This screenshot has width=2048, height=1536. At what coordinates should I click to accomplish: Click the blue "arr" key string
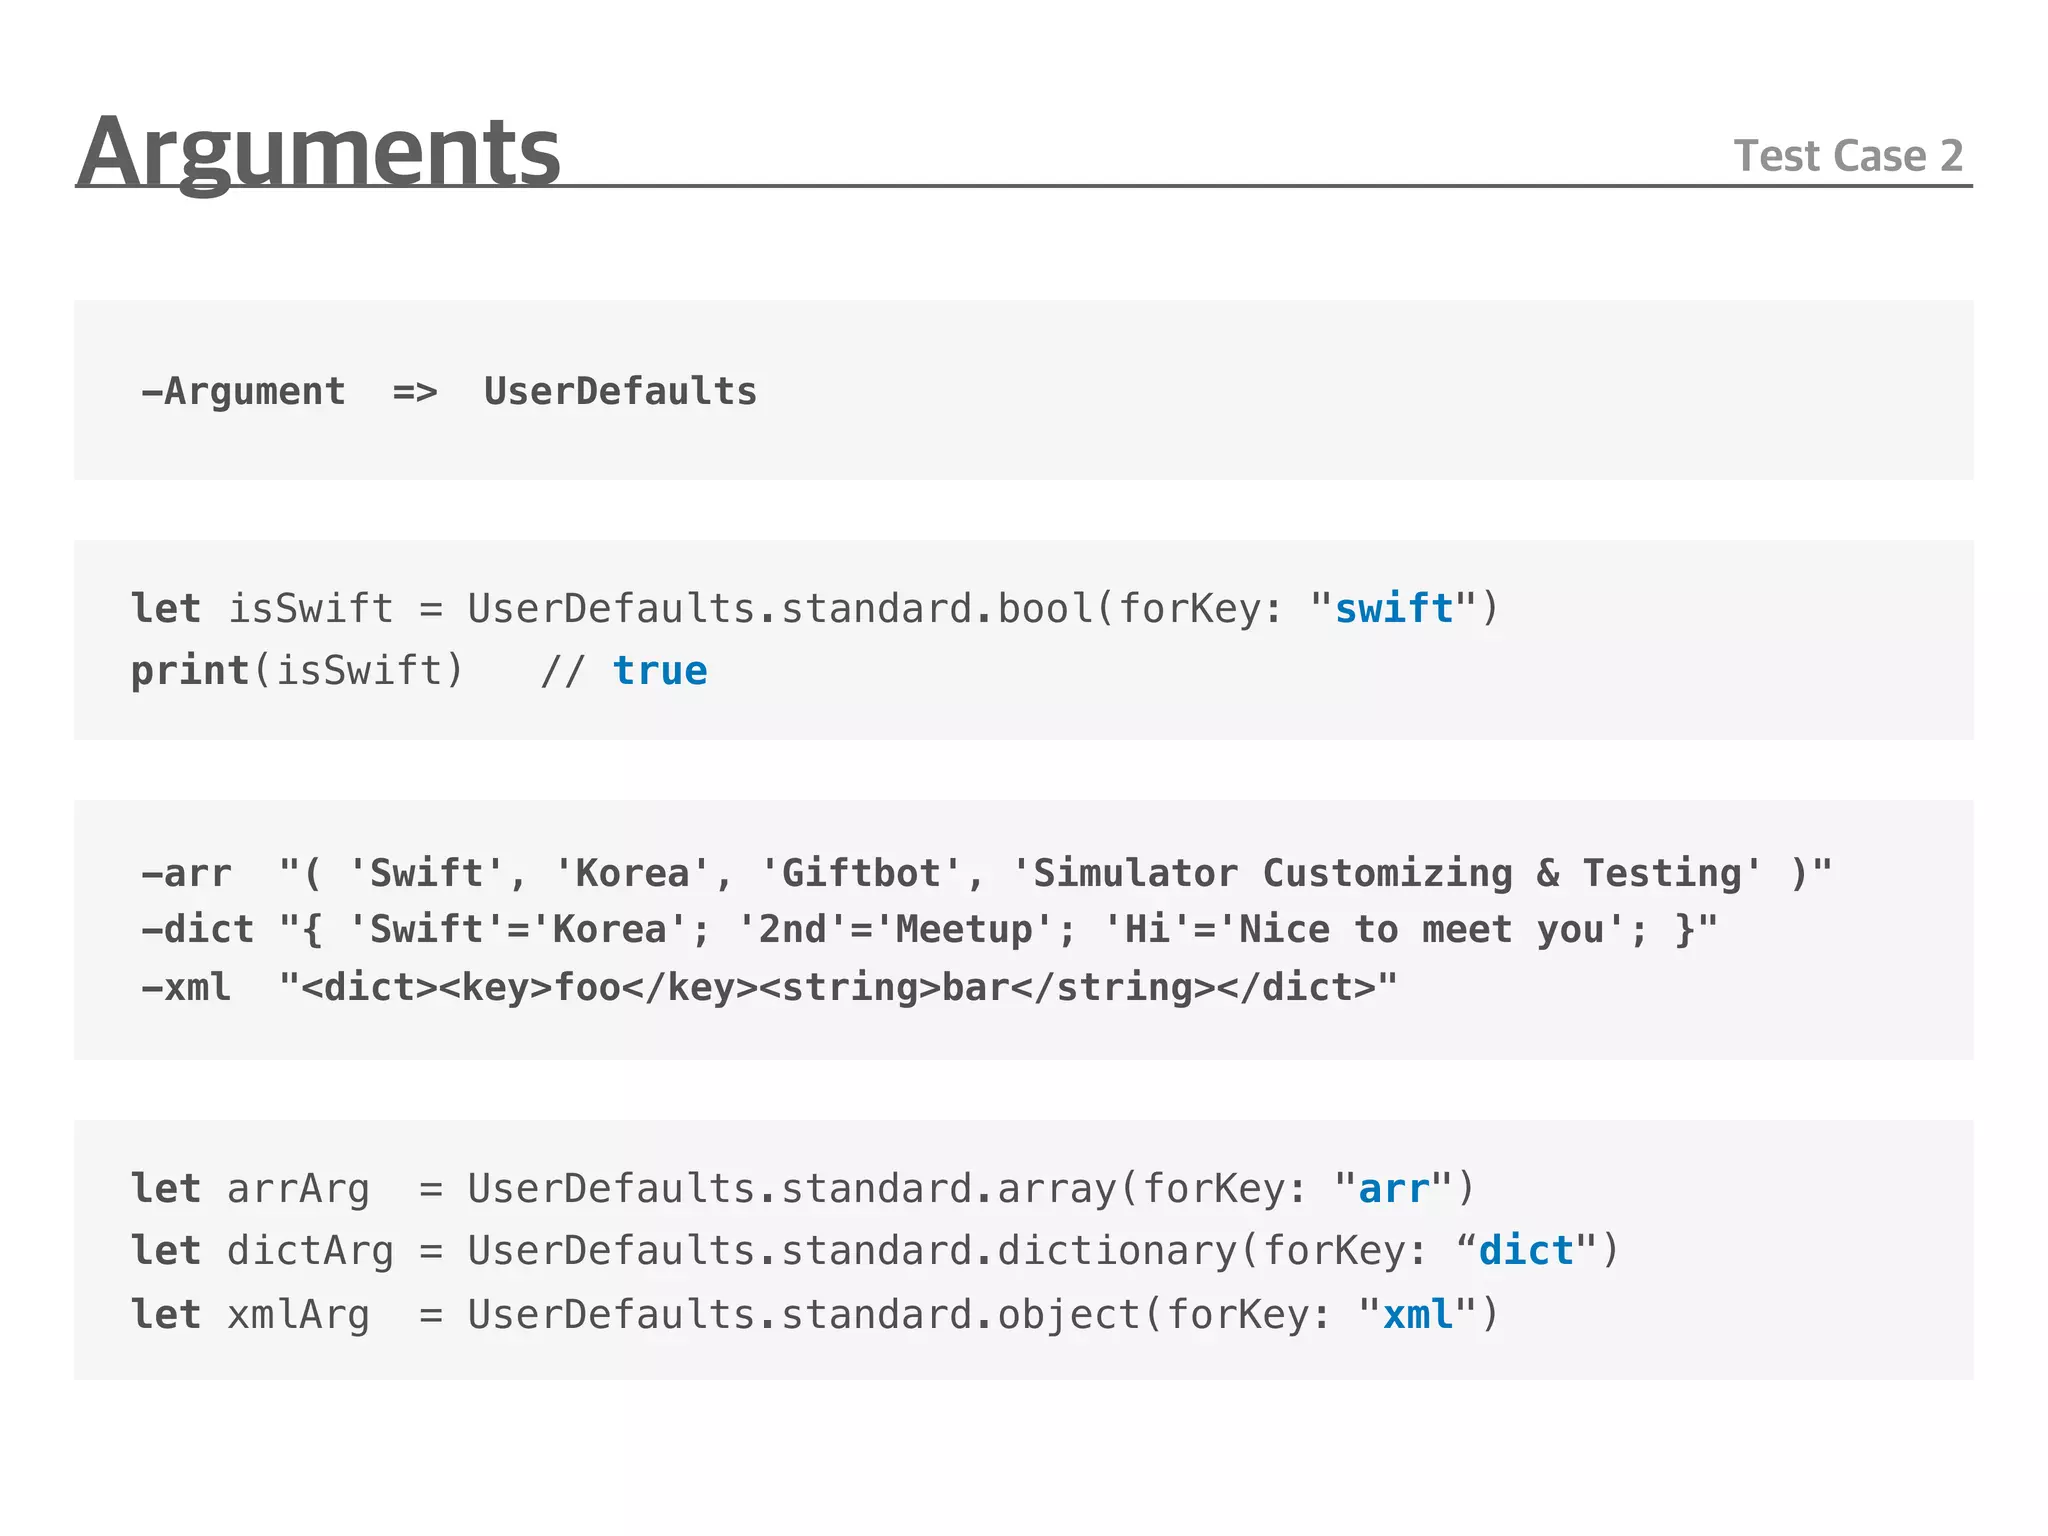pos(1393,1189)
